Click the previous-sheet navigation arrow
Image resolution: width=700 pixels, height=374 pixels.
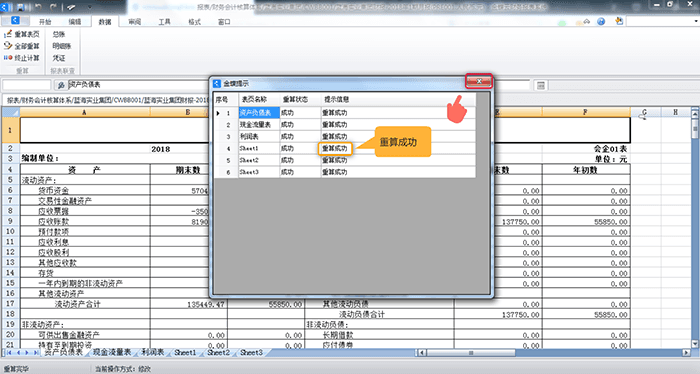(18, 353)
